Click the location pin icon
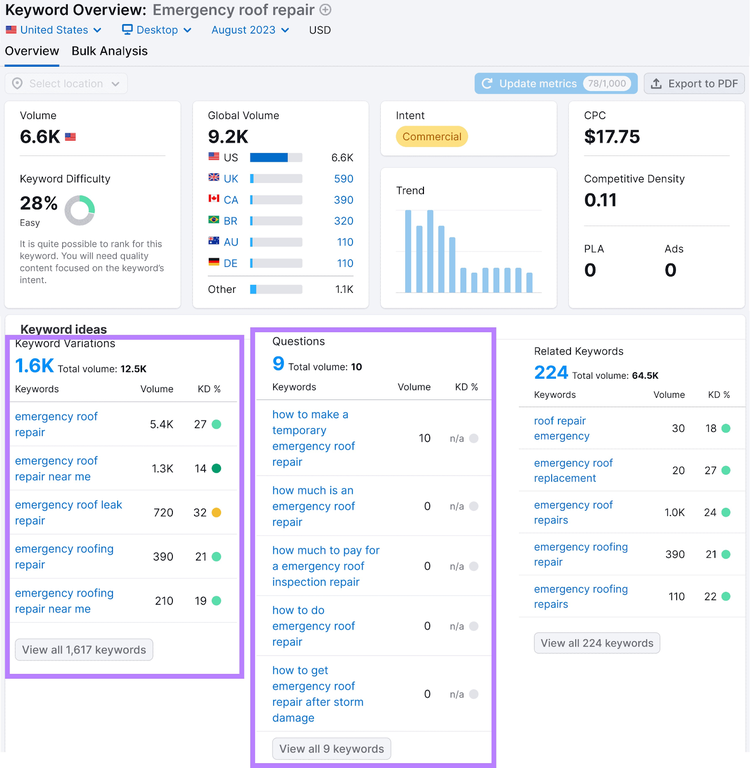Image resolution: width=750 pixels, height=768 pixels. [17, 84]
